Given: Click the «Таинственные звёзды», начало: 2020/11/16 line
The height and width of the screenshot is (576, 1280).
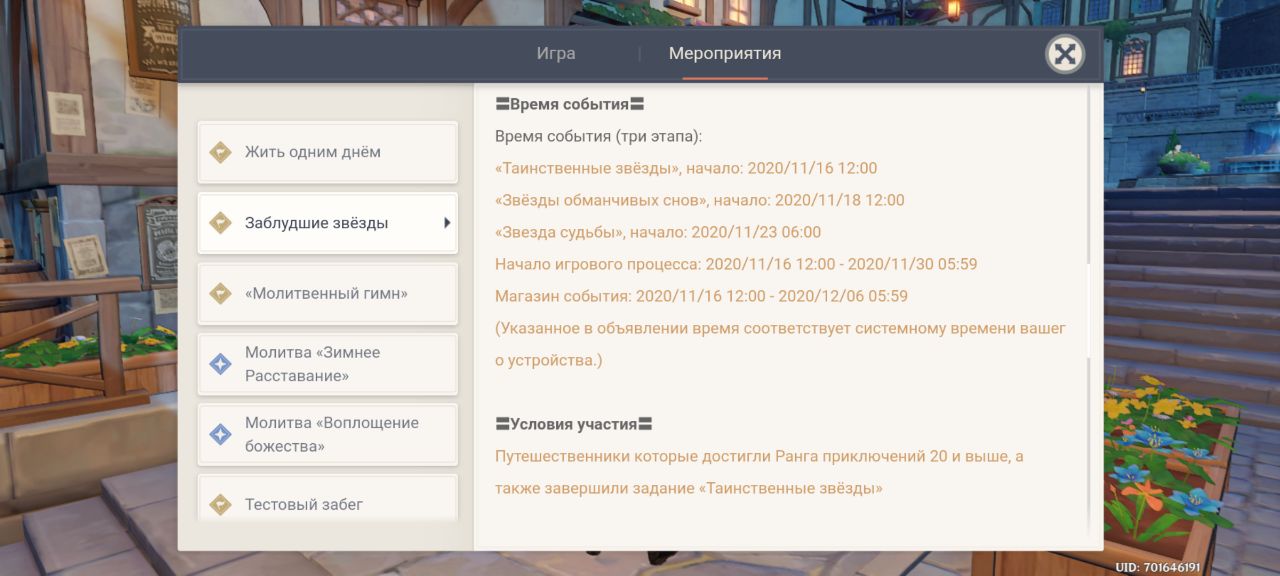Looking at the screenshot, I should [686, 168].
